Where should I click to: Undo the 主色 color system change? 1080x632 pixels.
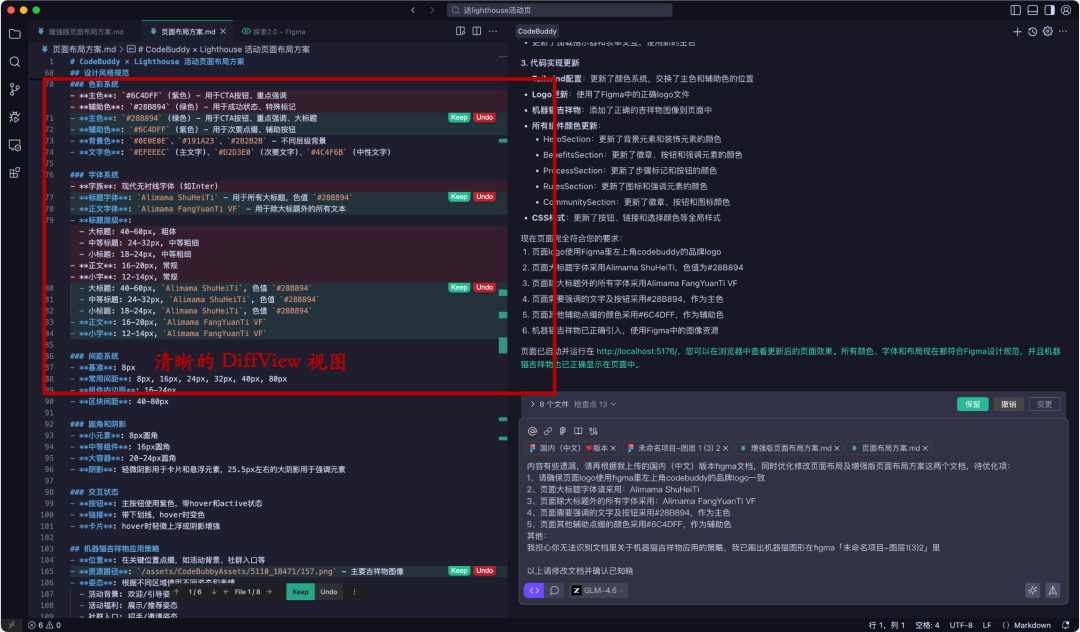pos(484,117)
